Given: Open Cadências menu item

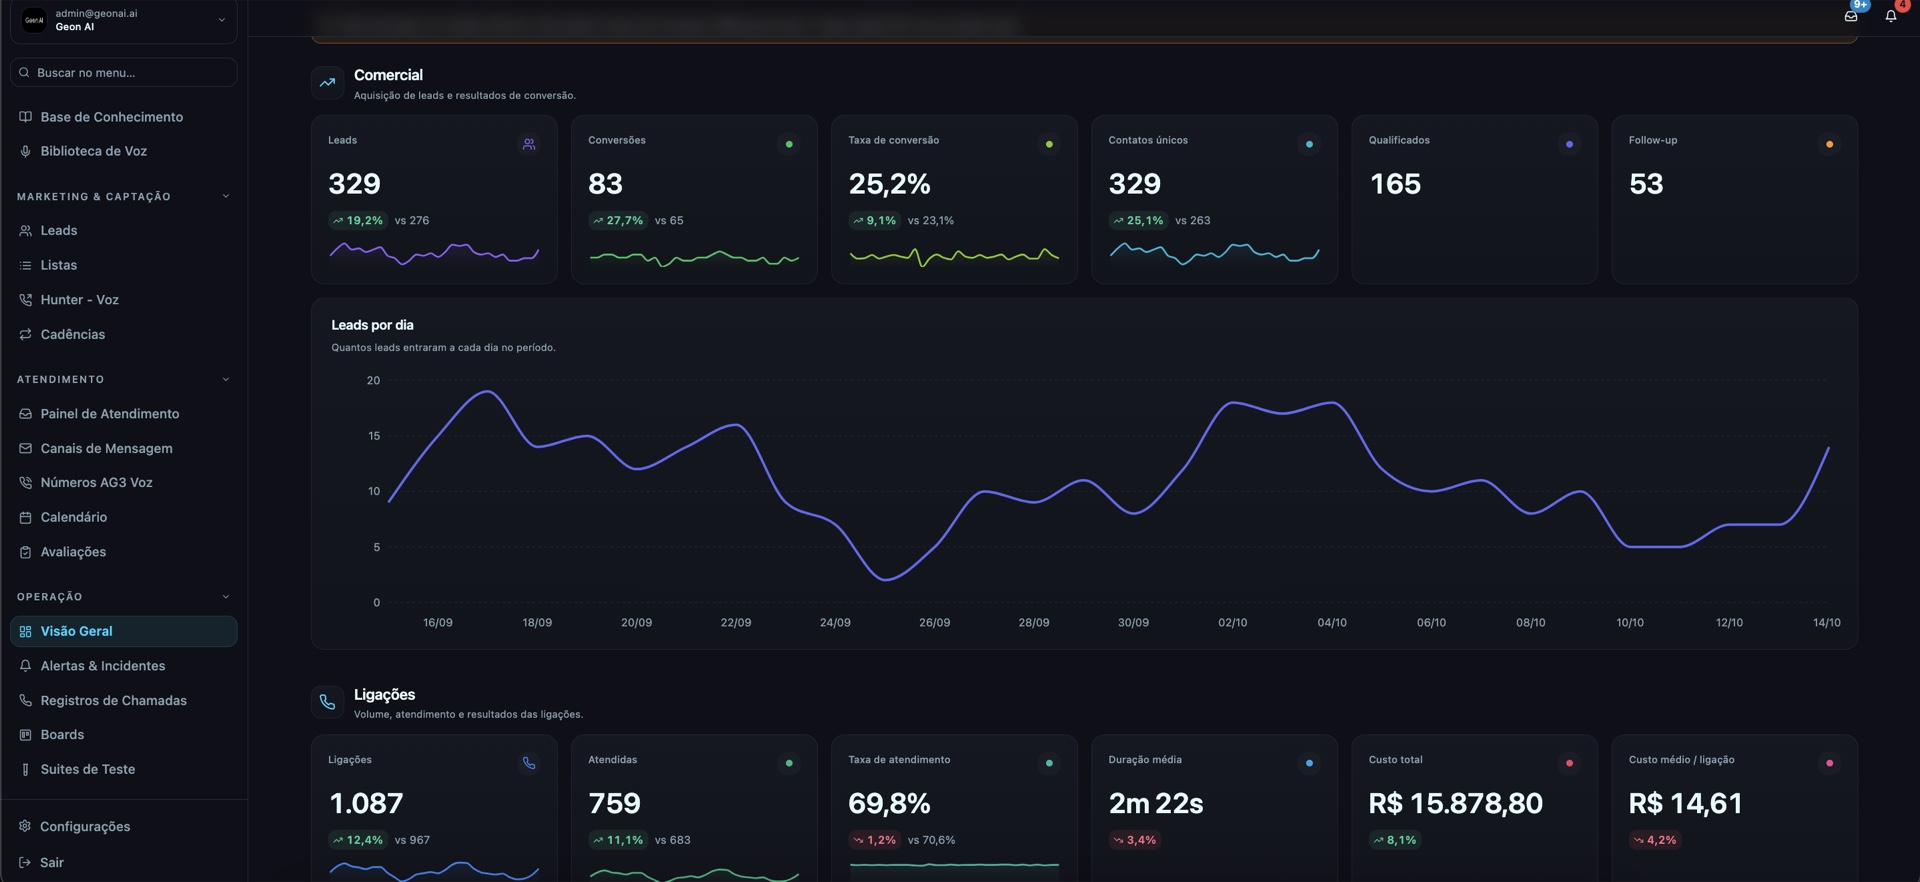Looking at the screenshot, I should pyautogui.click(x=124, y=334).
